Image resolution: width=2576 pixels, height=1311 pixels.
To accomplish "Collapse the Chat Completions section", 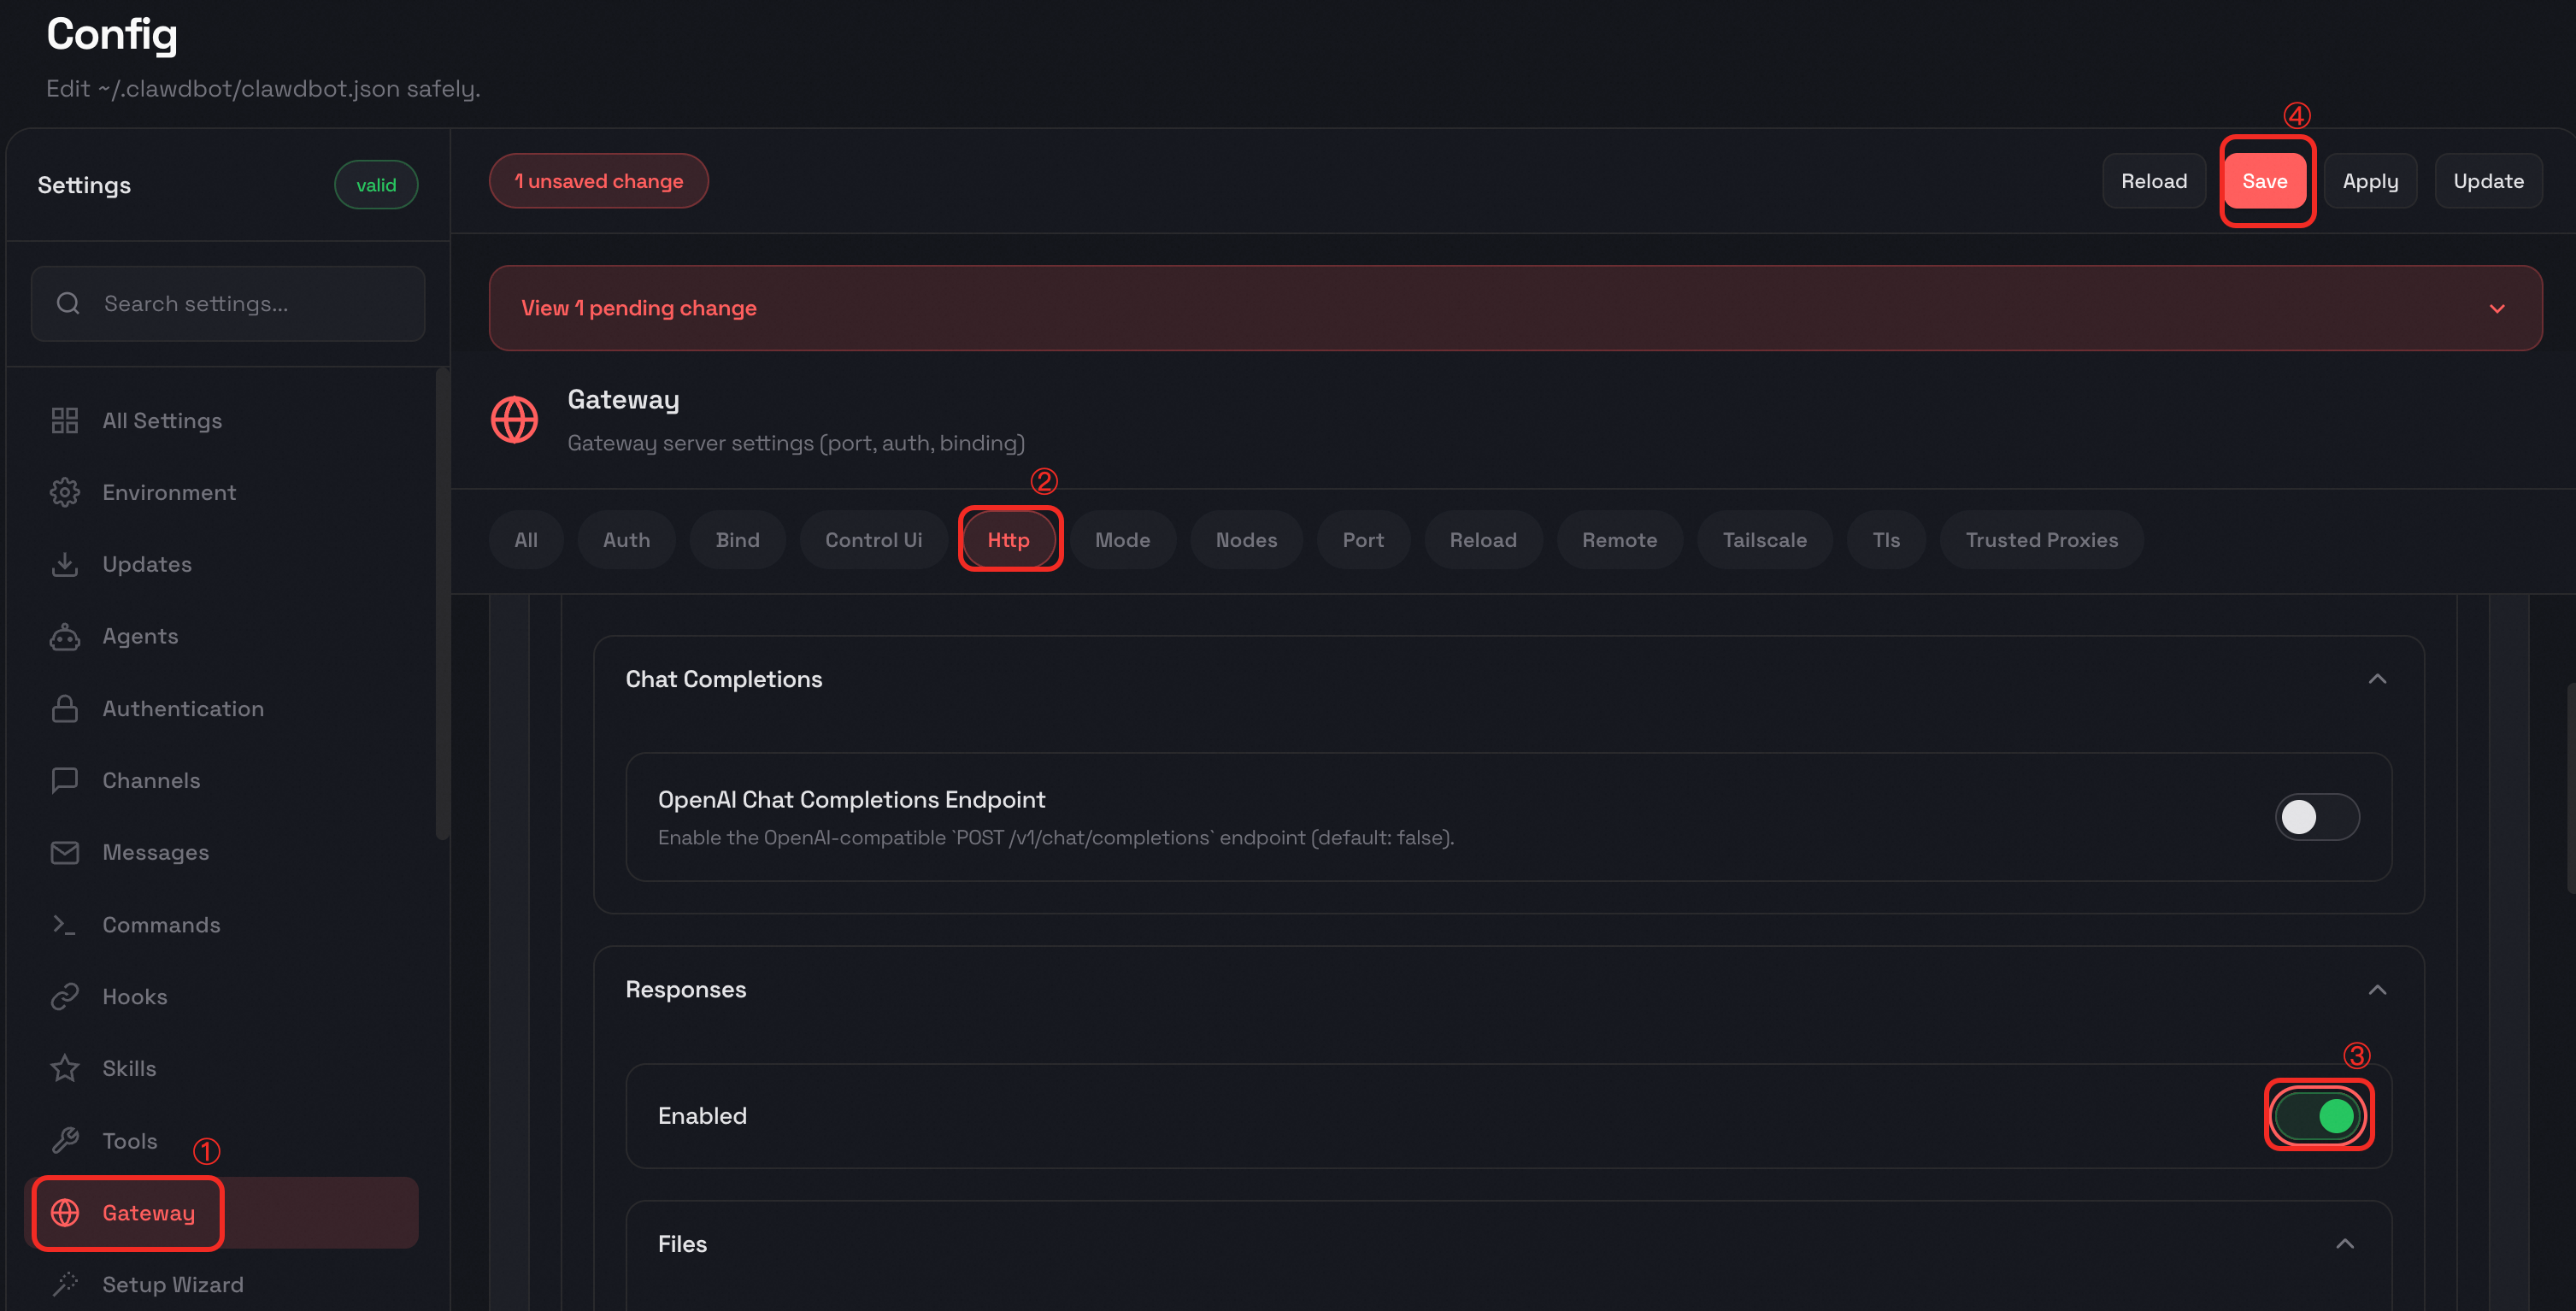I will [2377, 679].
